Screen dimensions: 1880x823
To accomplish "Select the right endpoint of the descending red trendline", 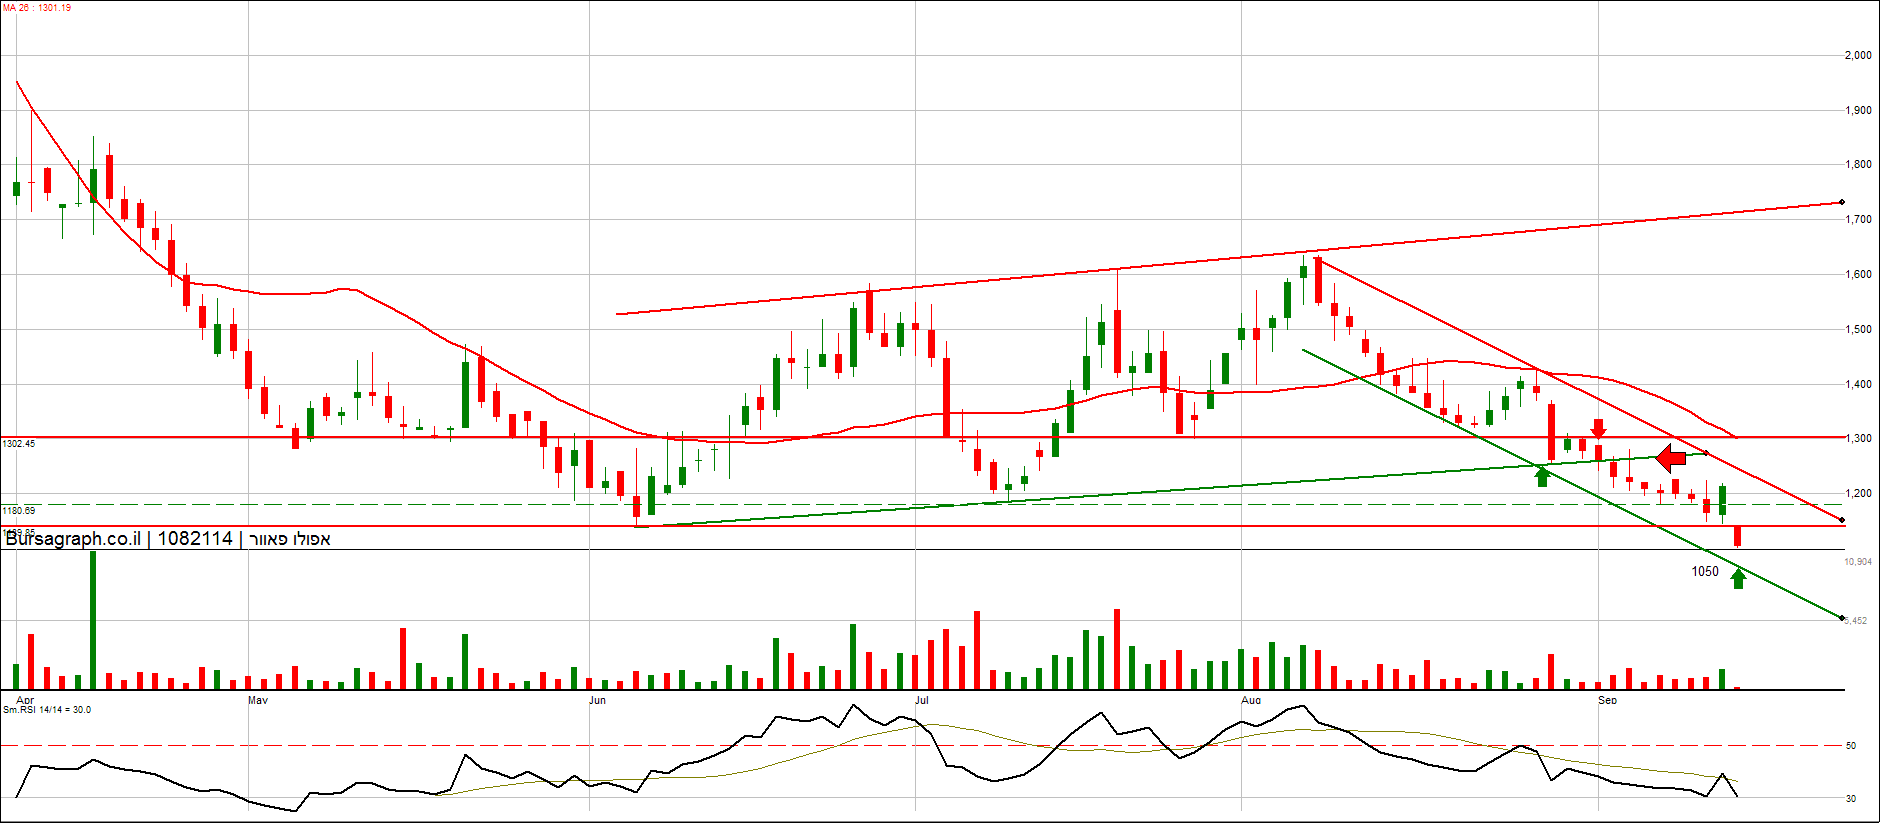I will tap(1842, 520).
